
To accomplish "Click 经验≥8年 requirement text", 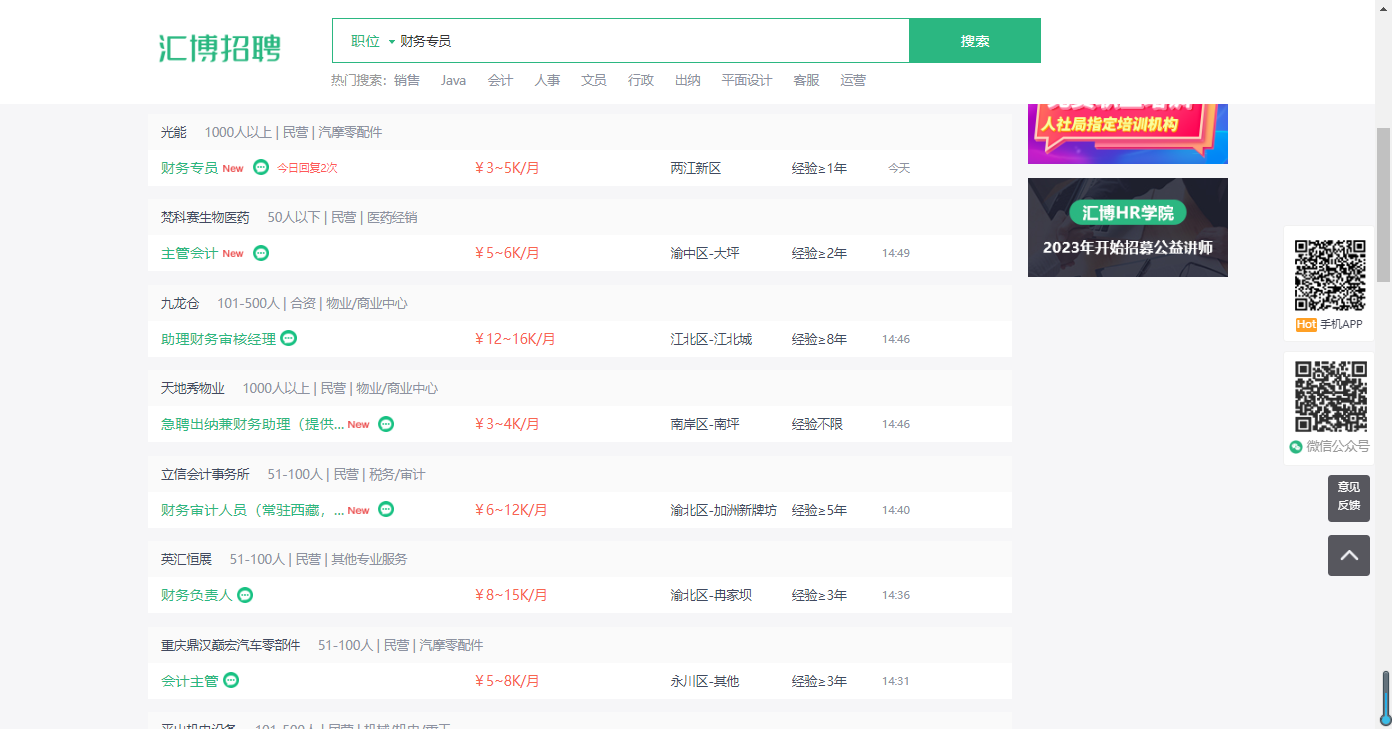I will click(819, 339).
